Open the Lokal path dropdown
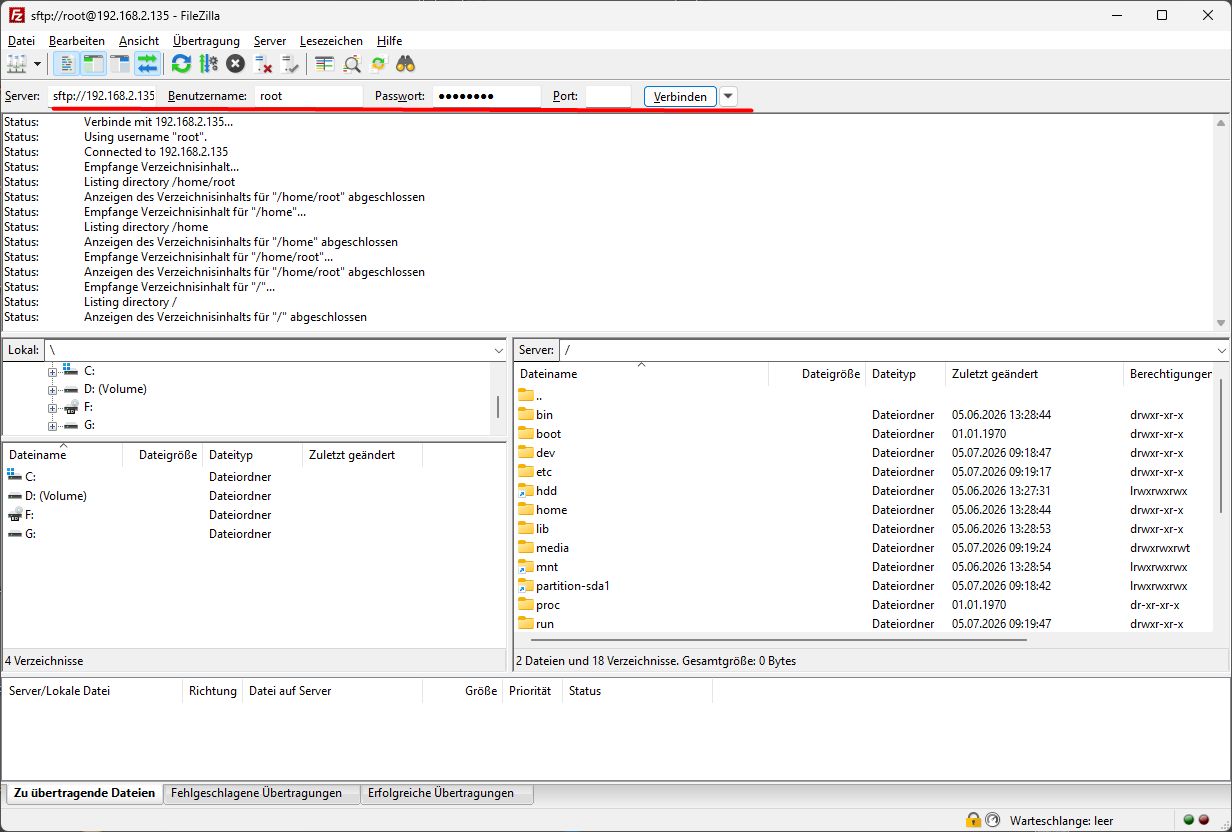The height and width of the screenshot is (832, 1232). [x=499, y=350]
